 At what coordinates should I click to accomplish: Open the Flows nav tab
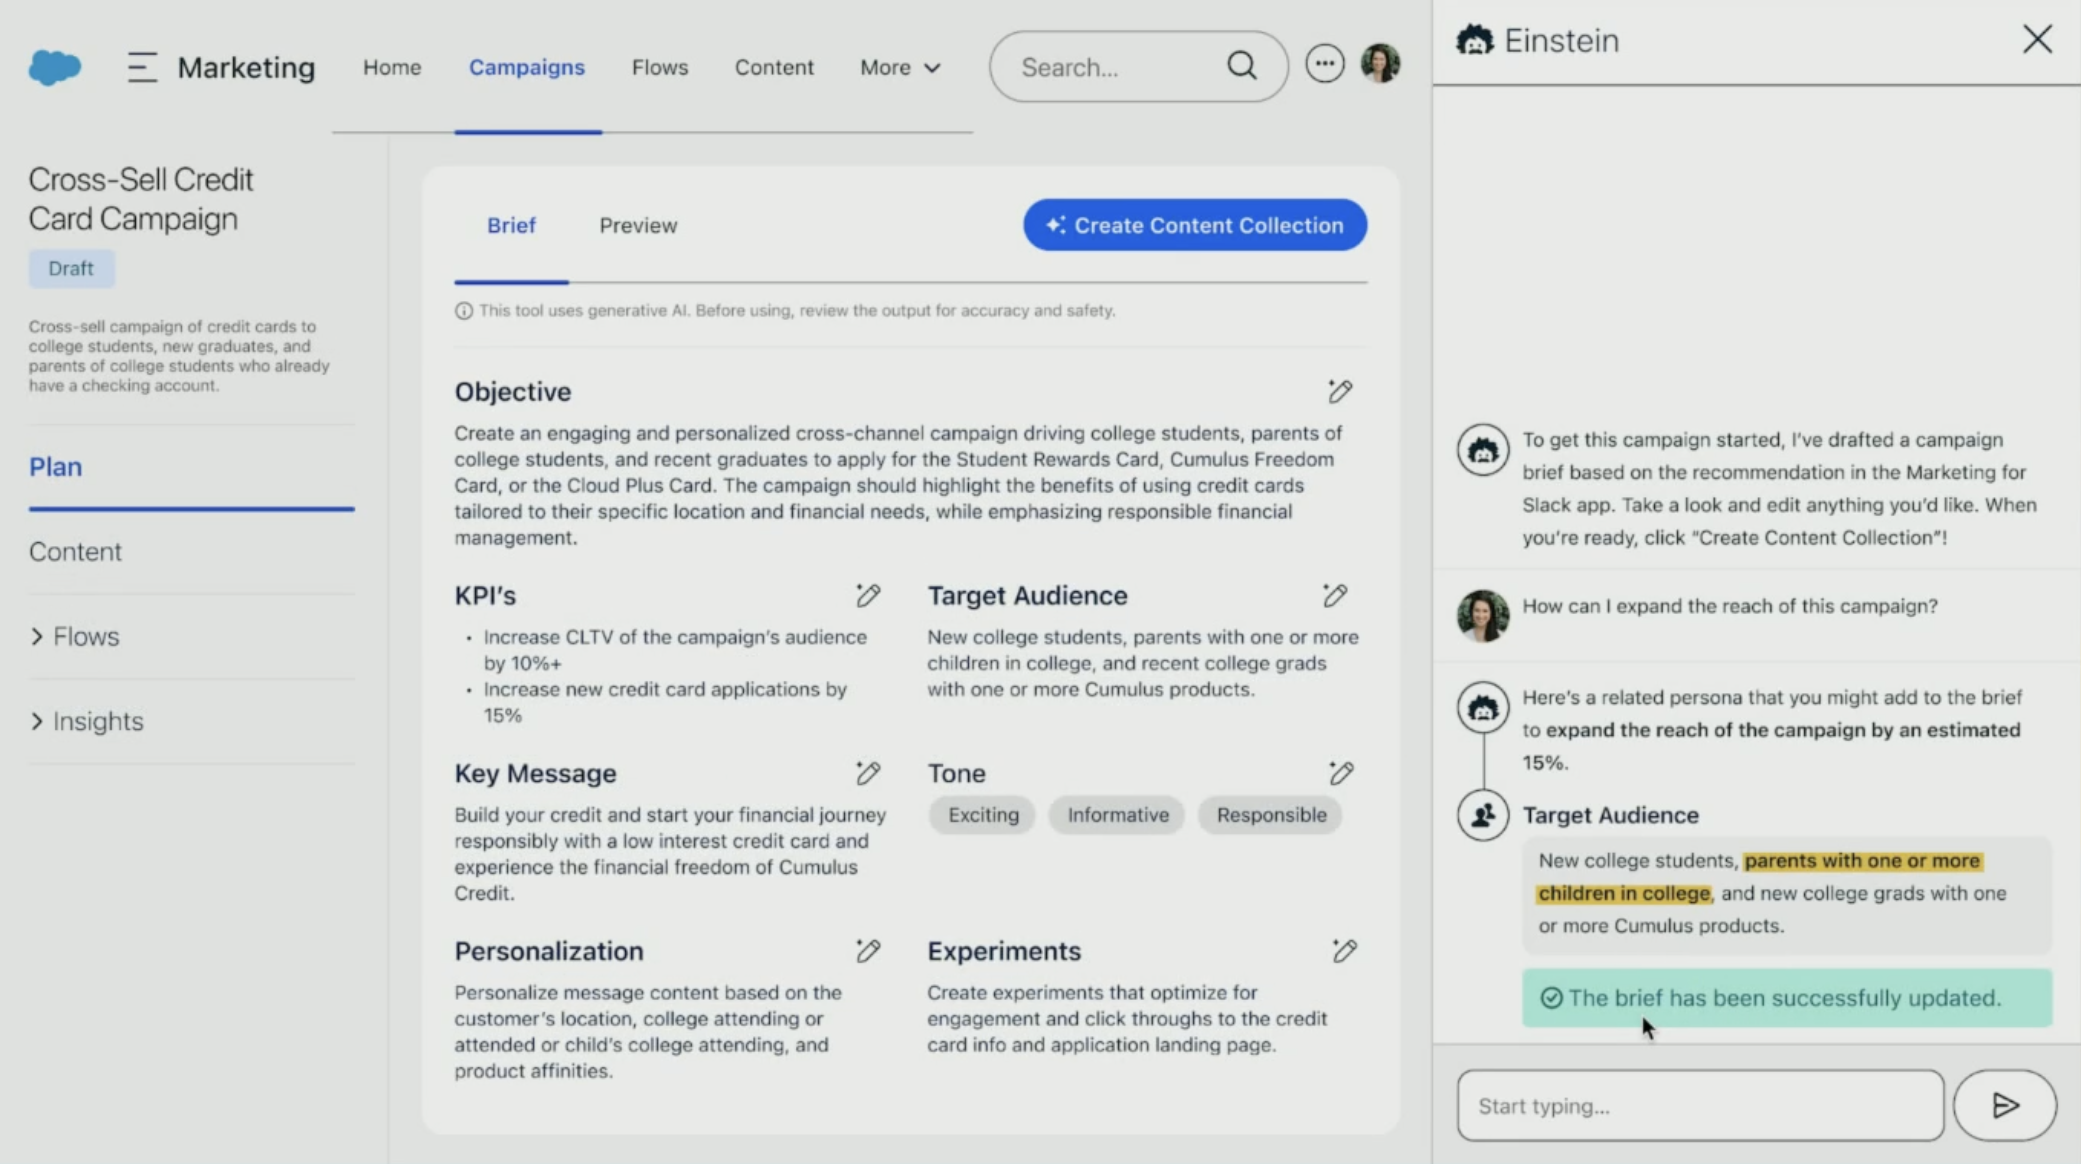tap(660, 67)
